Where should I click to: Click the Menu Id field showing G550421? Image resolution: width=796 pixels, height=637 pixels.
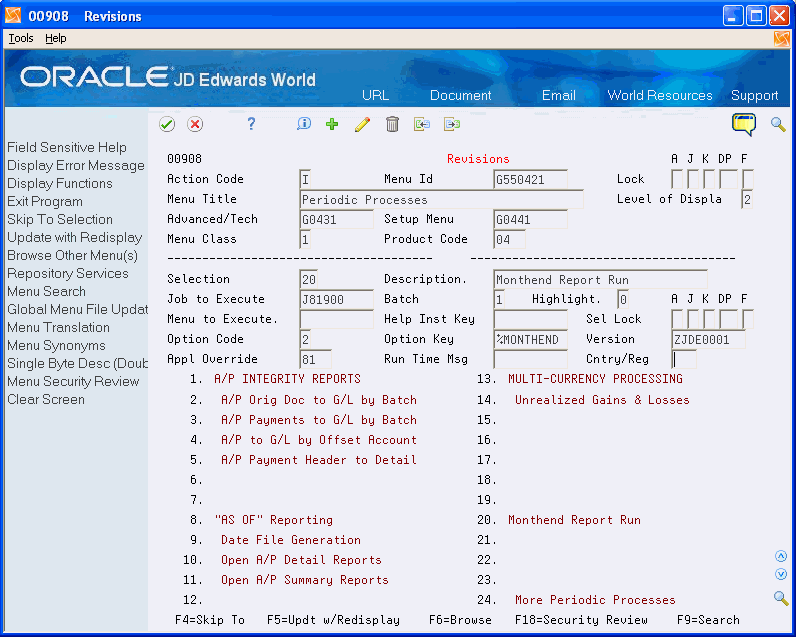pos(530,179)
